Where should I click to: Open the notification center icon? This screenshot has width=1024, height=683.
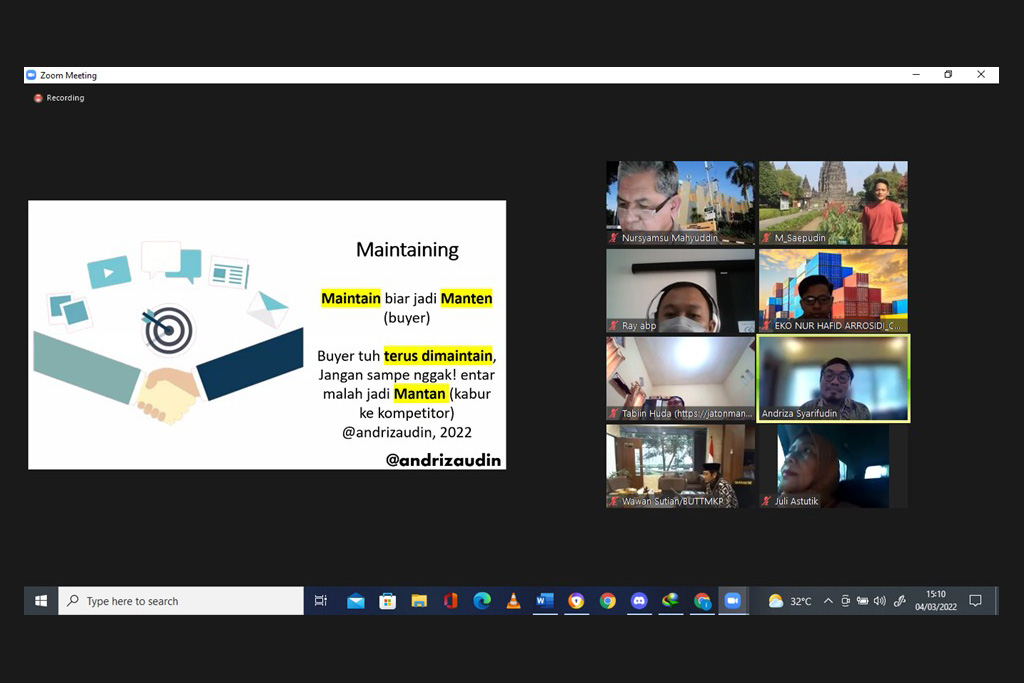point(975,601)
